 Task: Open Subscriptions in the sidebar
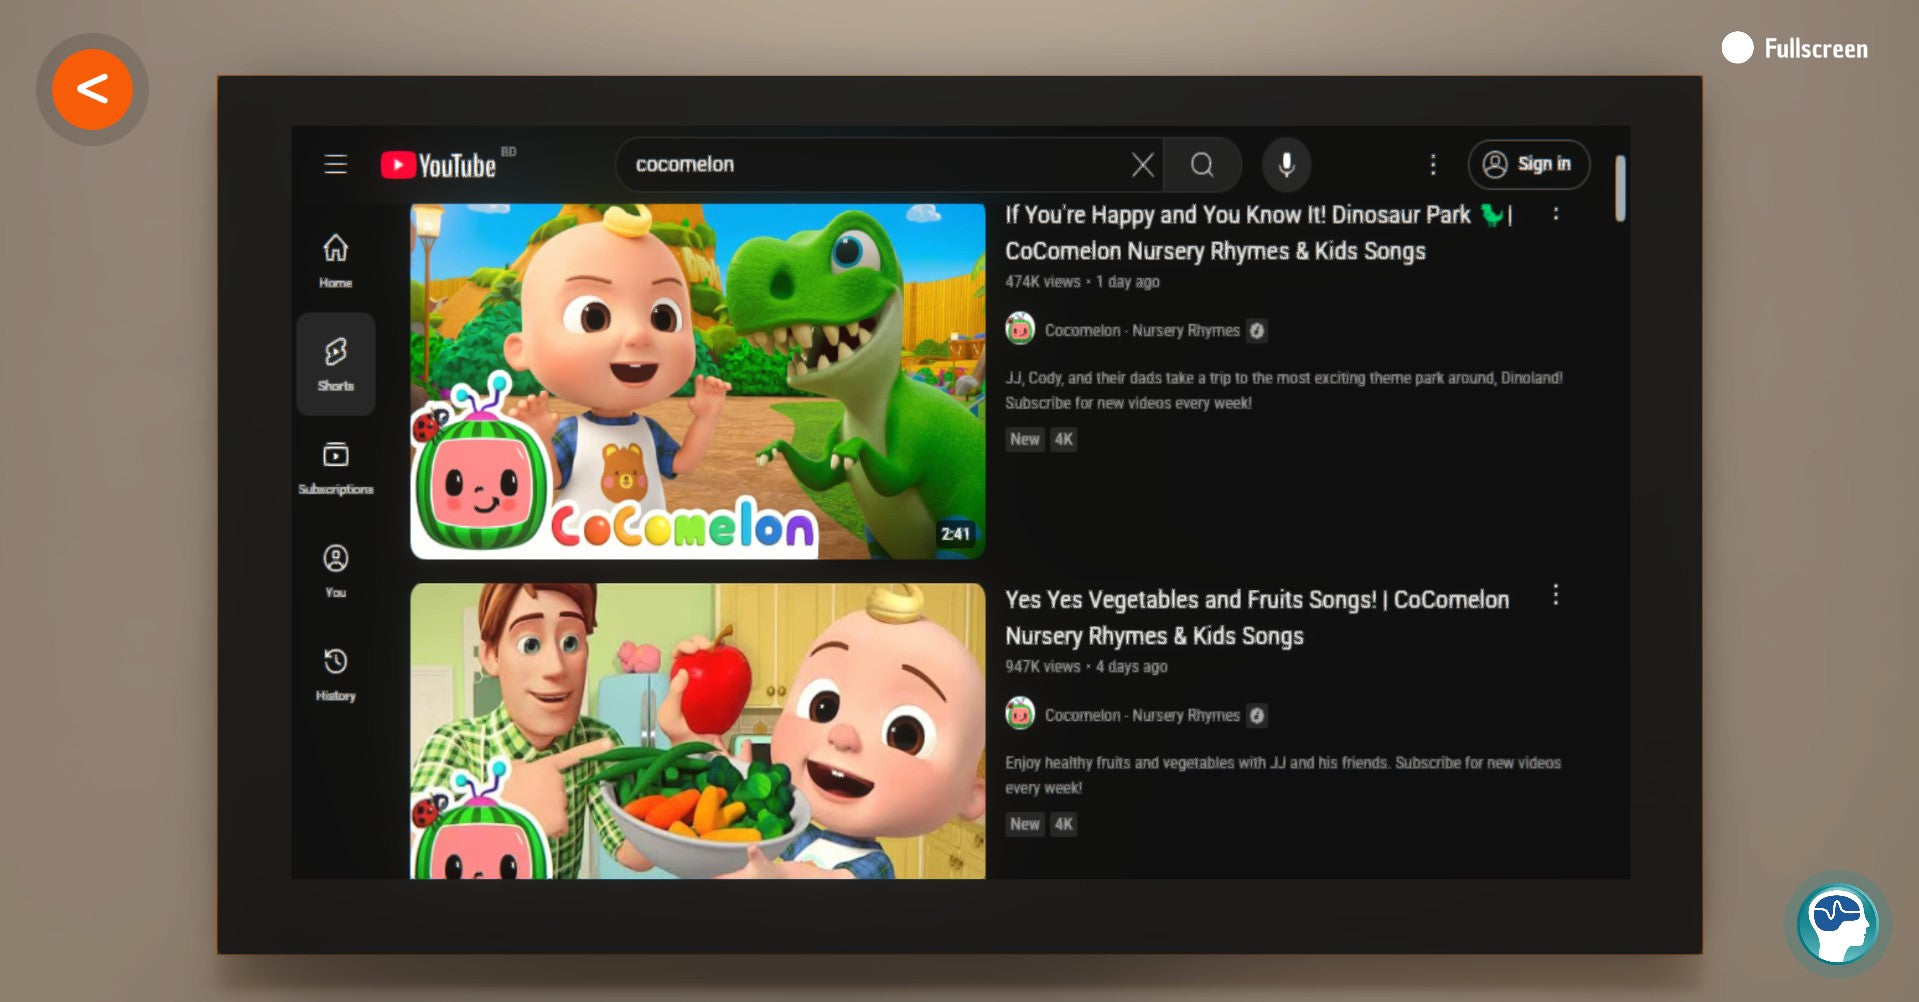[336, 467]
